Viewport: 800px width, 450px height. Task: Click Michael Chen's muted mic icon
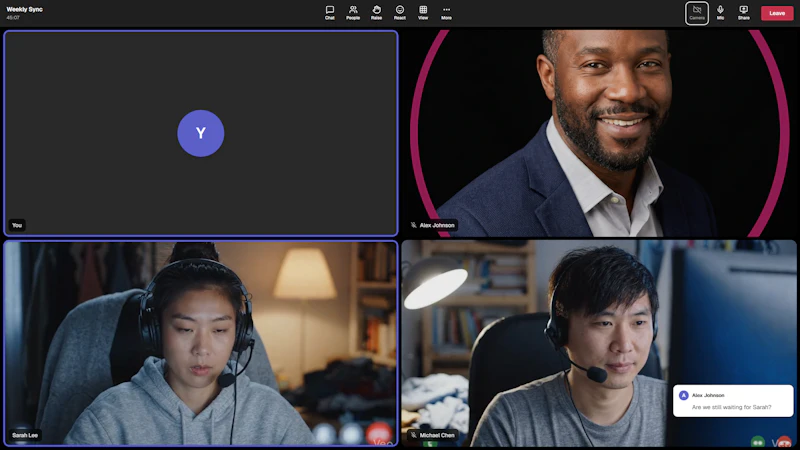[x=414, y=435]
